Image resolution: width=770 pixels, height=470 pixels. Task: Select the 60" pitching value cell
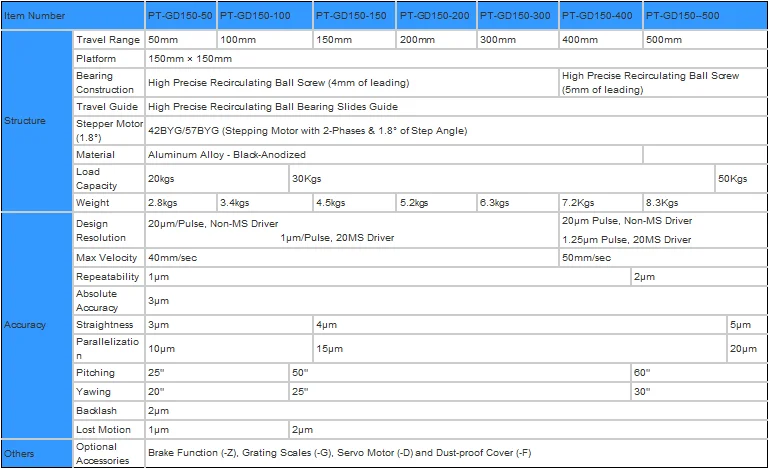[642, 372]
